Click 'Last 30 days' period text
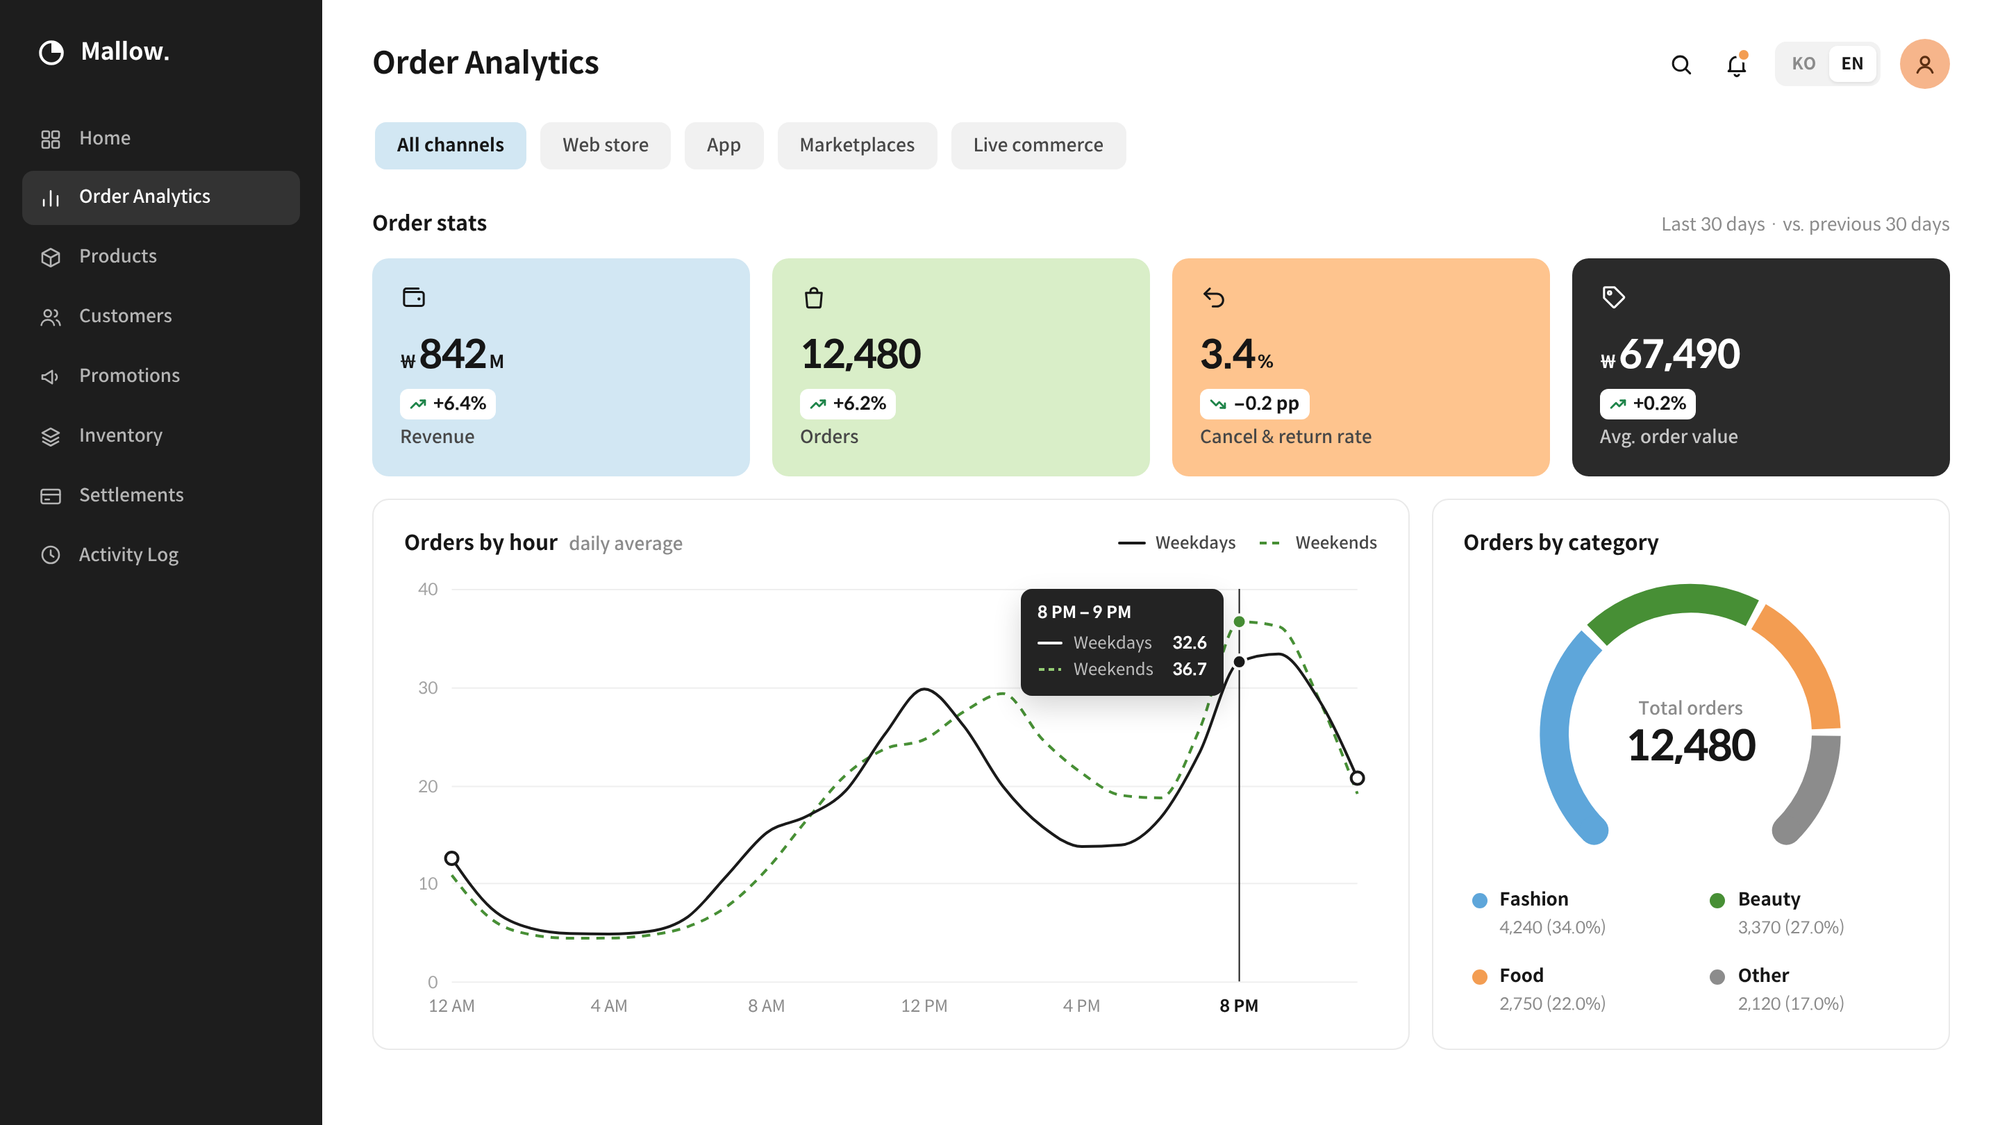 (1712, 225)
